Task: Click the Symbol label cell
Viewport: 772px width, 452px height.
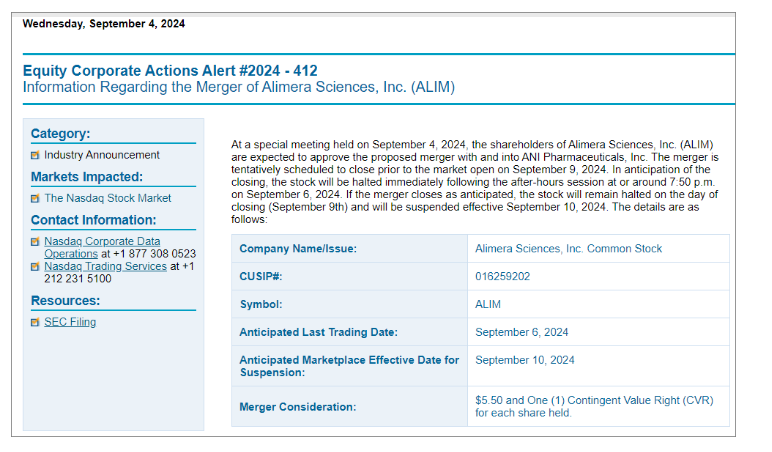Action: (x=349, y=304)
